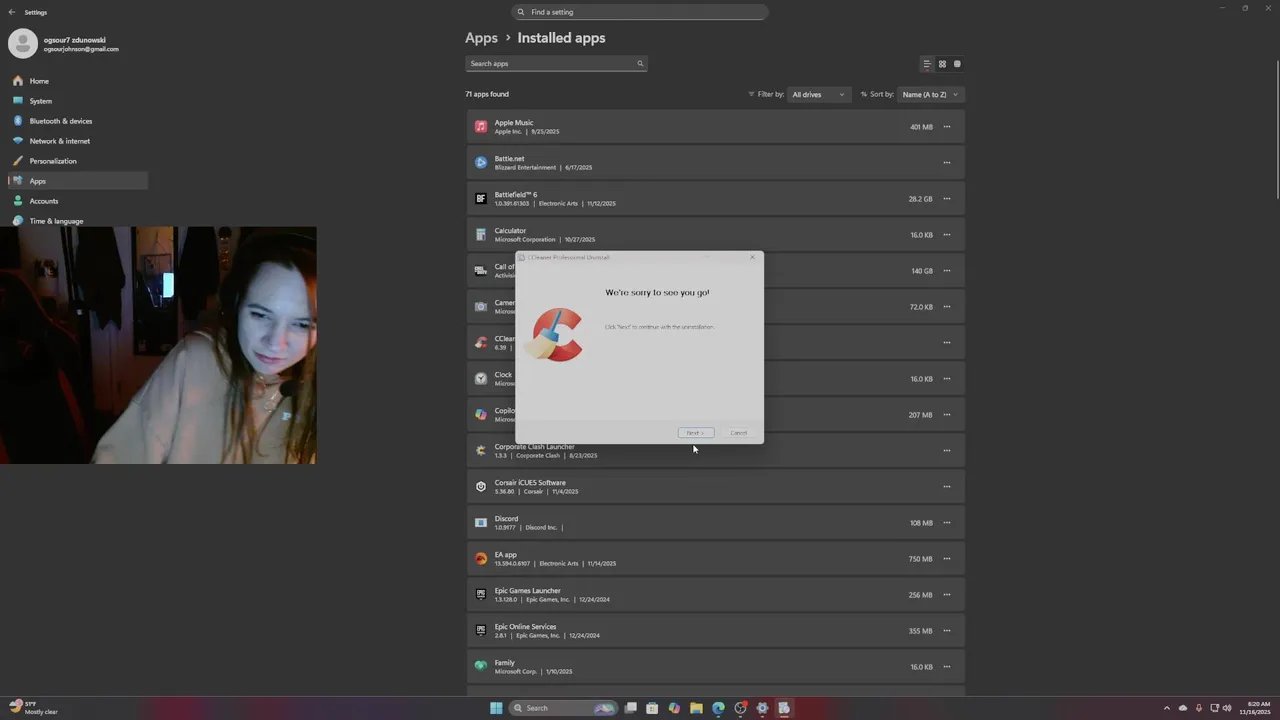This screenshot has height=720, width=1280.
Task: Click the Discord app icon
Action: coord(481,523)
